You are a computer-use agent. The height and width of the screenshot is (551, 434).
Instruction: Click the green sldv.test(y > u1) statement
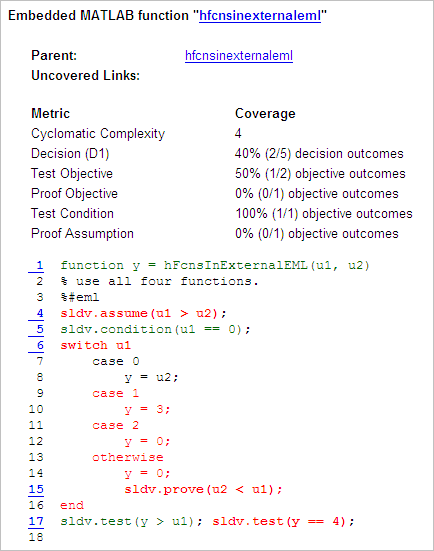[x=131, y=521]
